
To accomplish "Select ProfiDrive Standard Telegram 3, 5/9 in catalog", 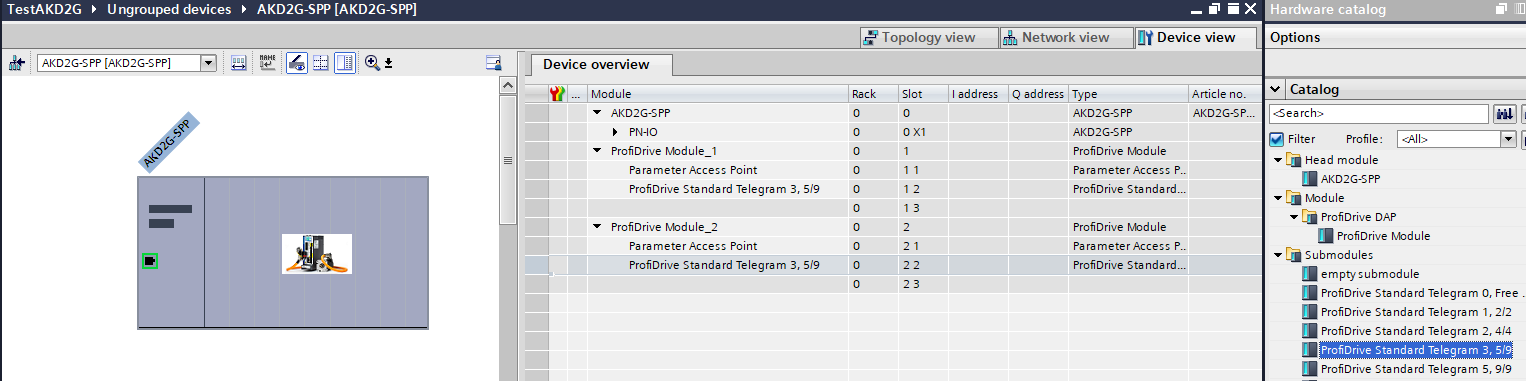I will point(1407,350).
